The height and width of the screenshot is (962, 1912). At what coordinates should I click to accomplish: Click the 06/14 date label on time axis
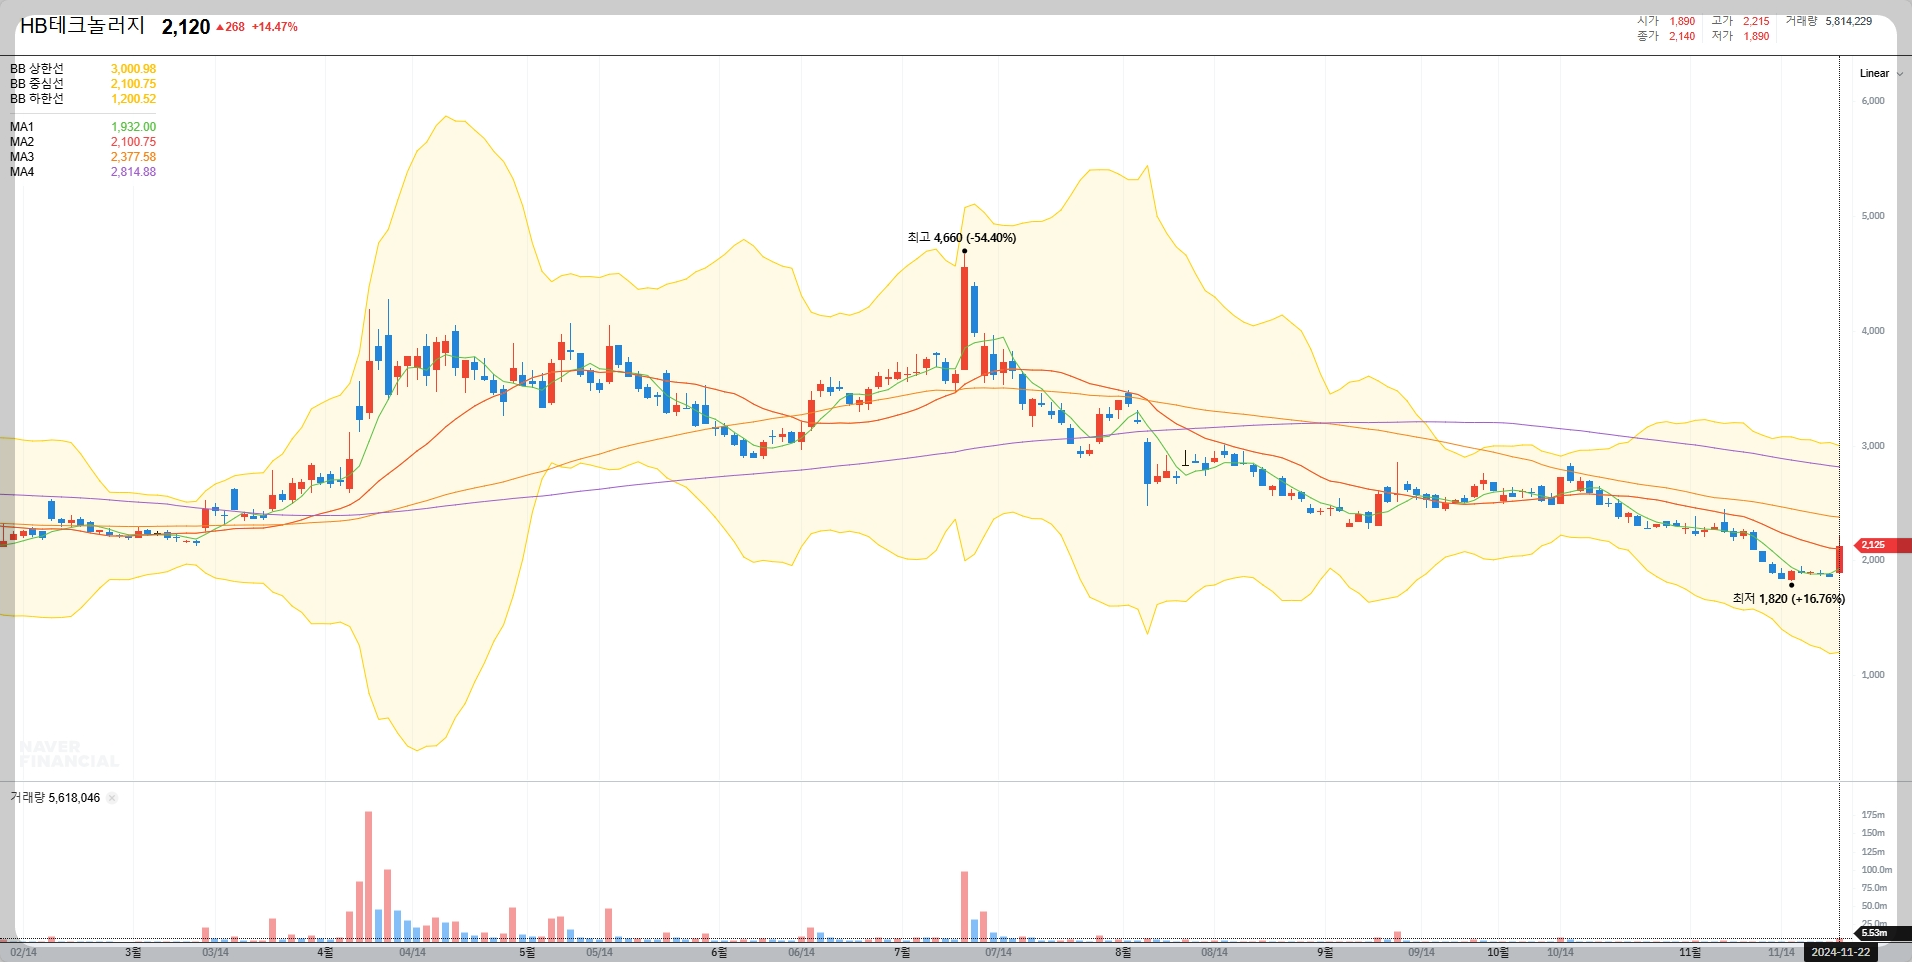tap(801, 953)
